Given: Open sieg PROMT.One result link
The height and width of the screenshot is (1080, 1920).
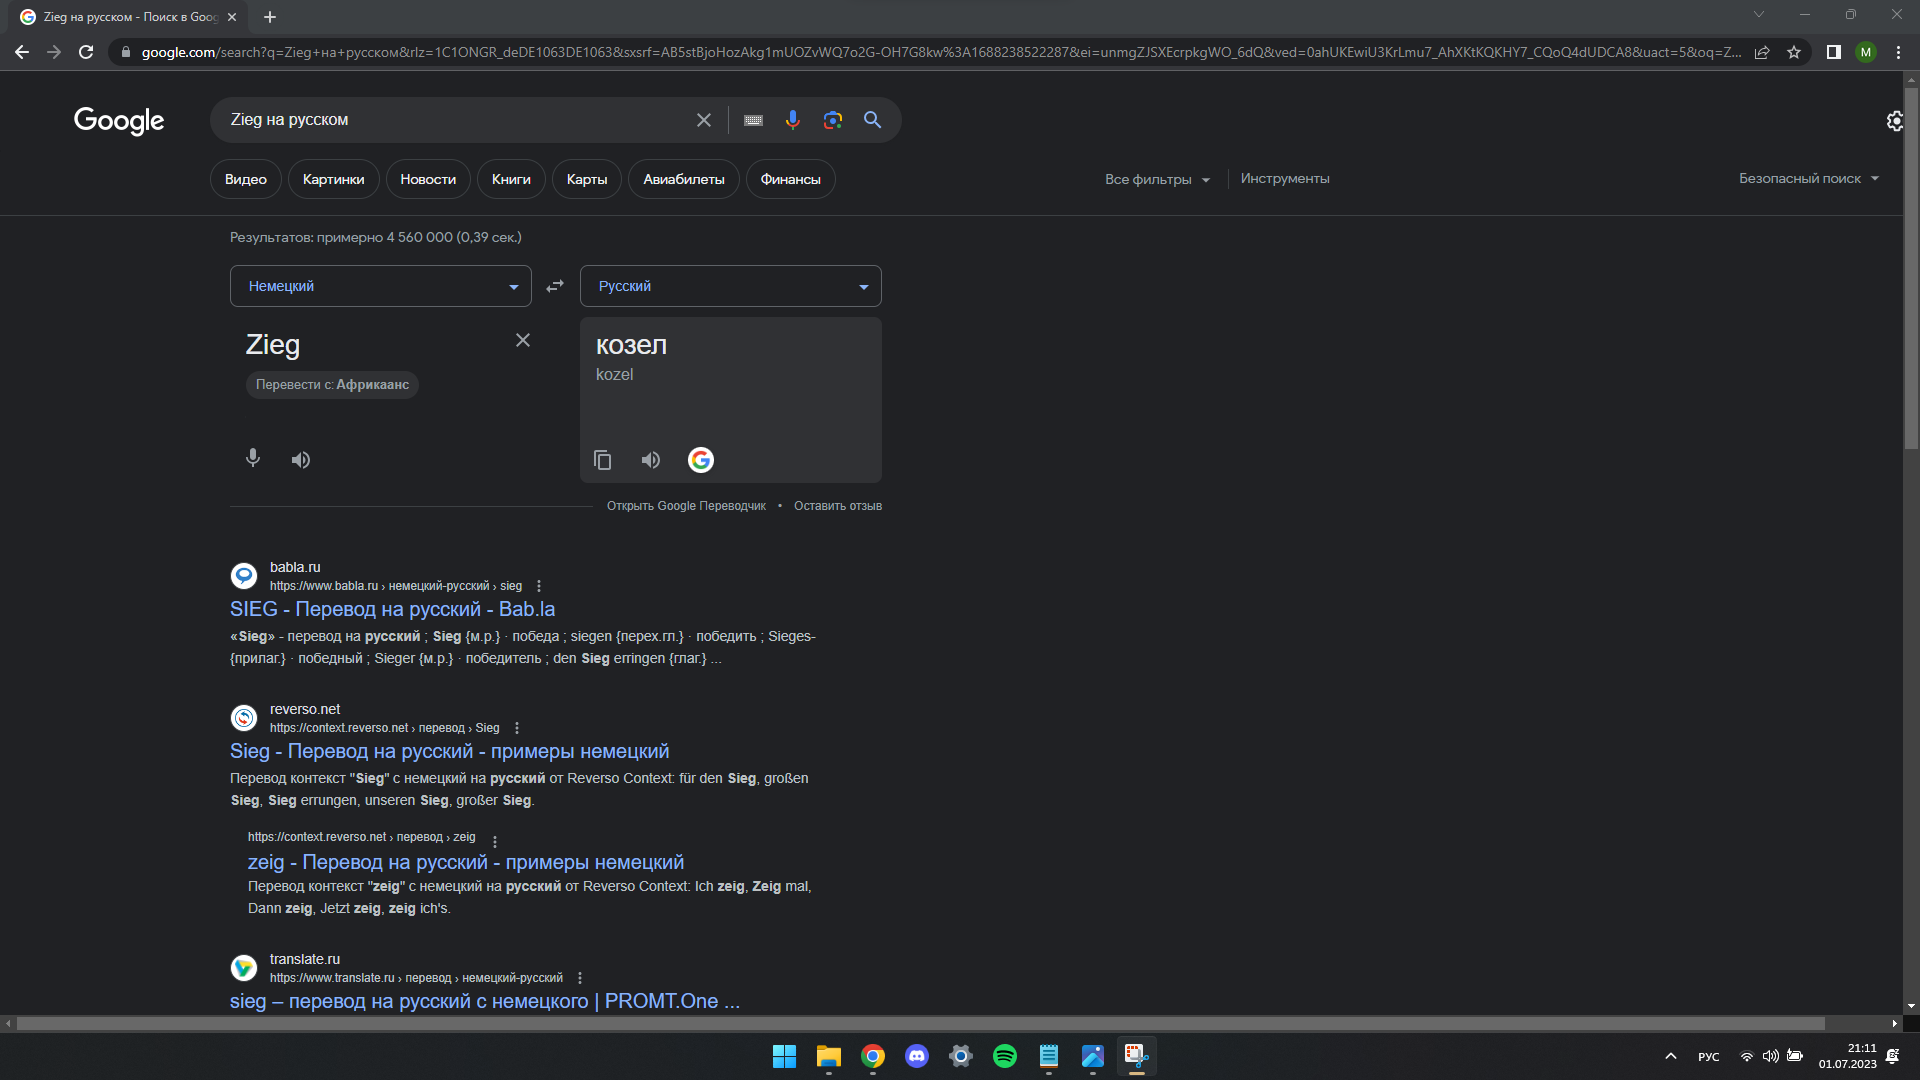Looking at the screenshot, I should click(485, 1001).
